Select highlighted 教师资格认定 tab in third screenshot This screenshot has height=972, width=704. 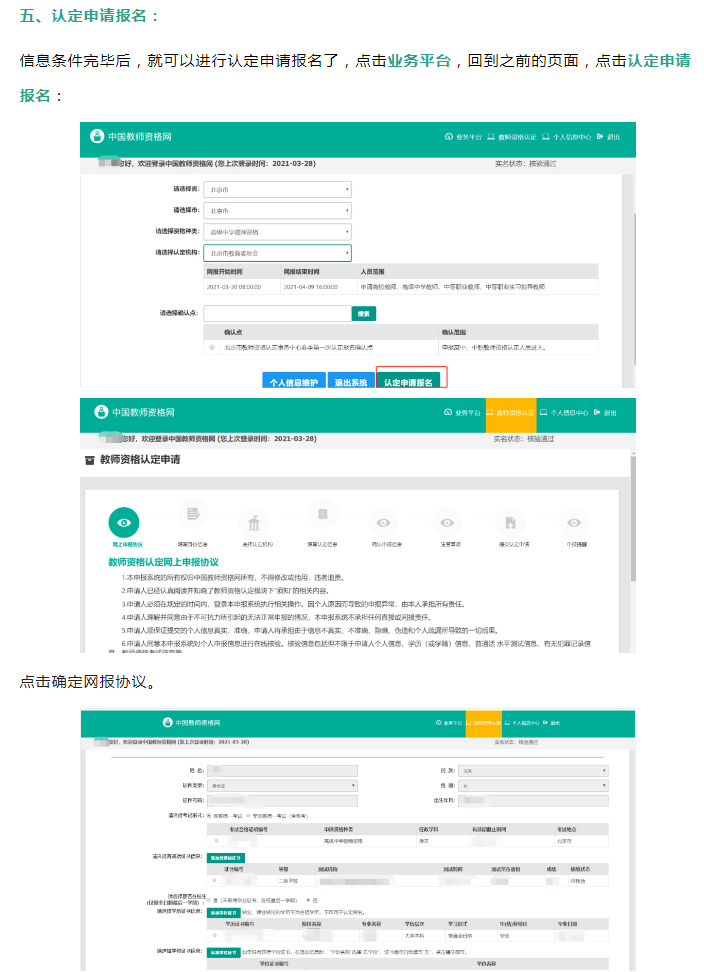(x=483, y=723)
